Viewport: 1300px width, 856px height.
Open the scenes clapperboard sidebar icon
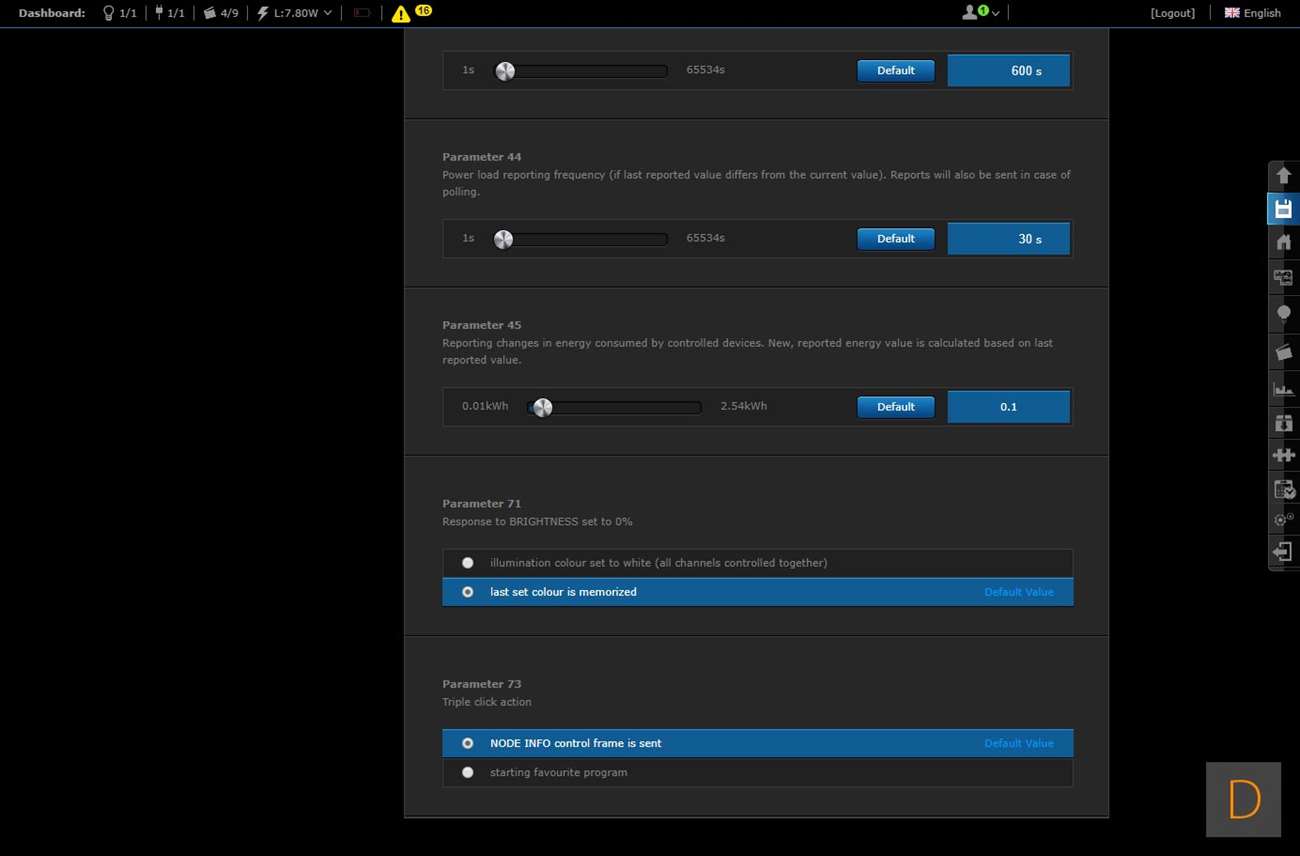1283,352
